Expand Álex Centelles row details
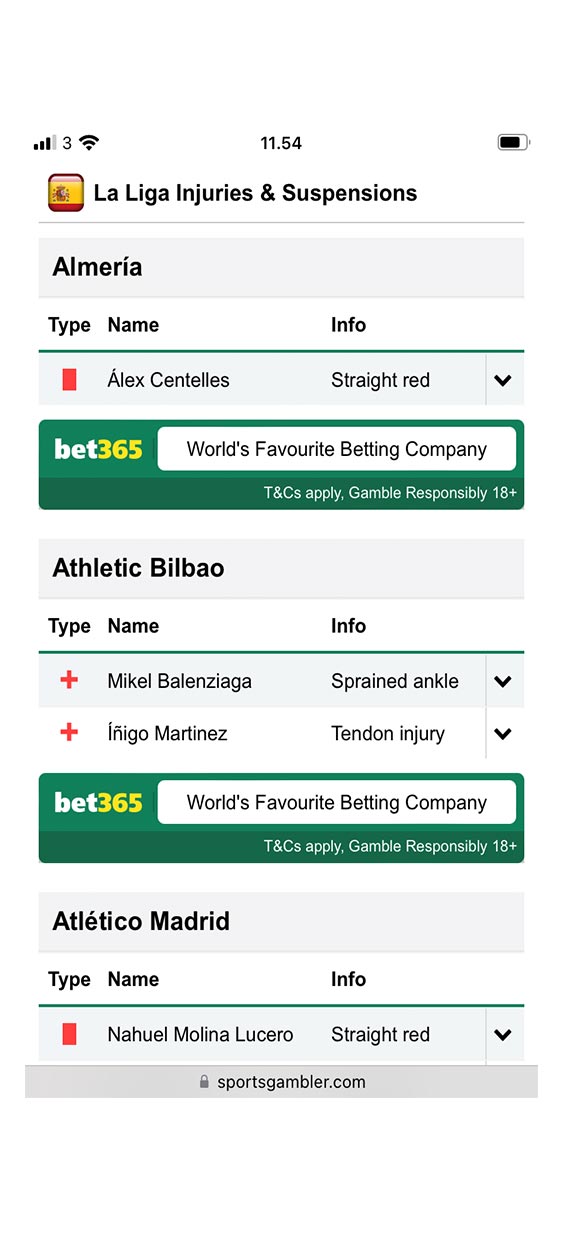This screenshot has height=1259, width=564. tap(503, 380)
